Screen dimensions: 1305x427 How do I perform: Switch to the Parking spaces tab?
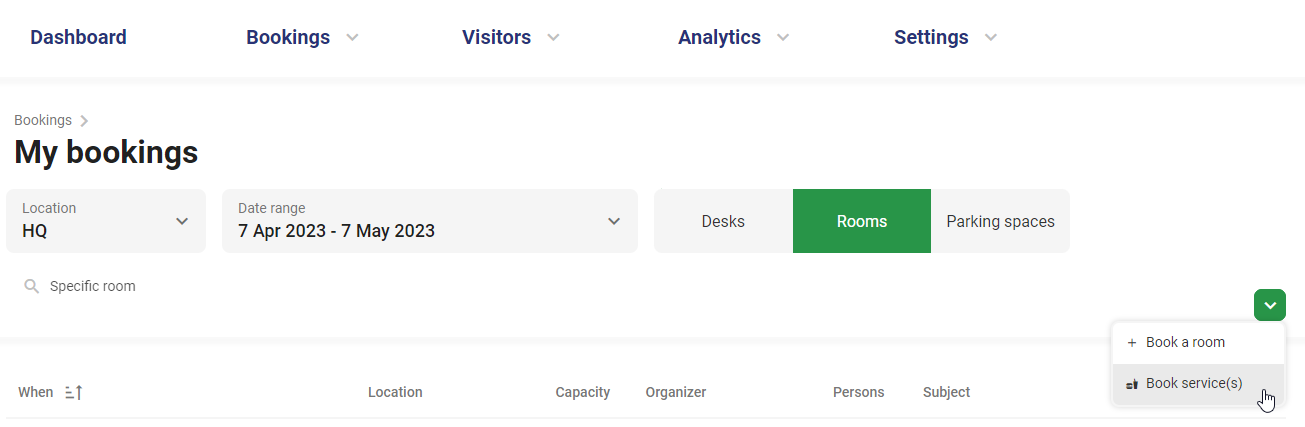1000,221
